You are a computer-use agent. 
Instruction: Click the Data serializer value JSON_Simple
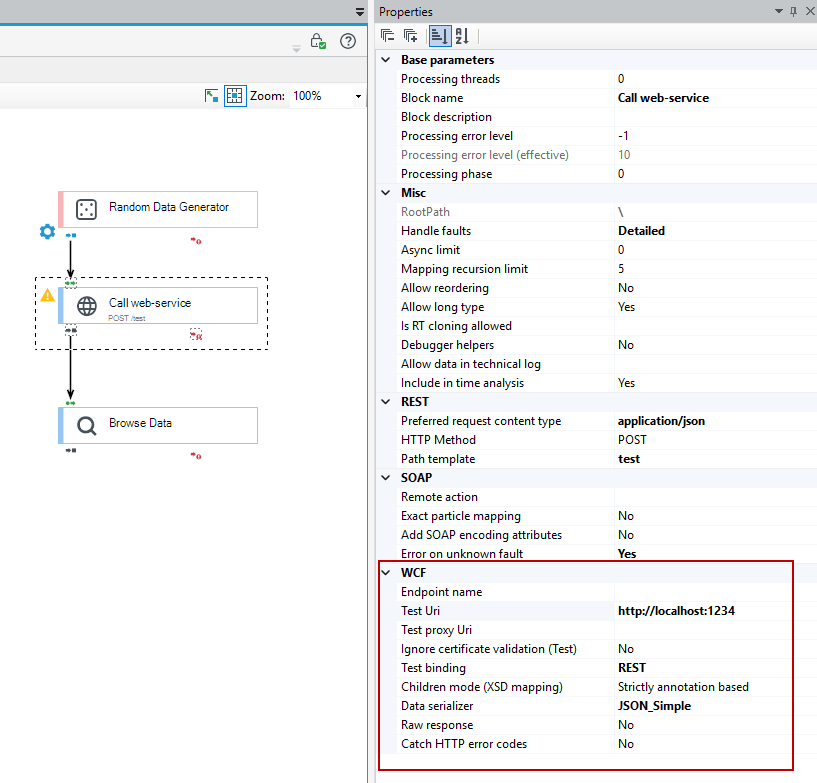654,706
